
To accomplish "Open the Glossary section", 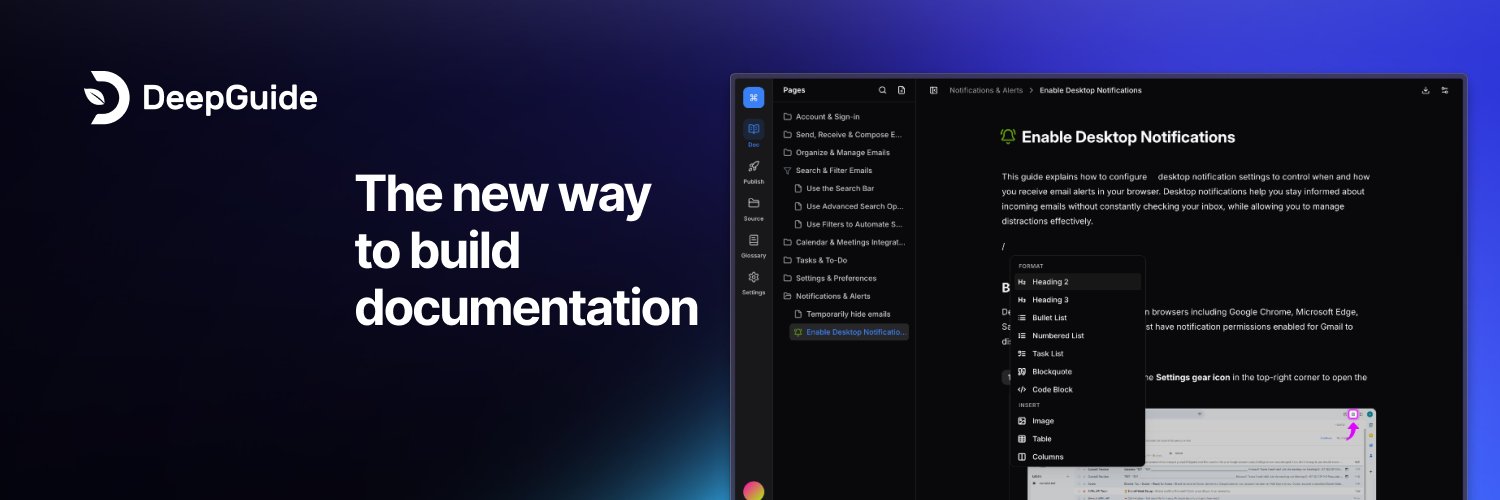I will coord(753,244).
